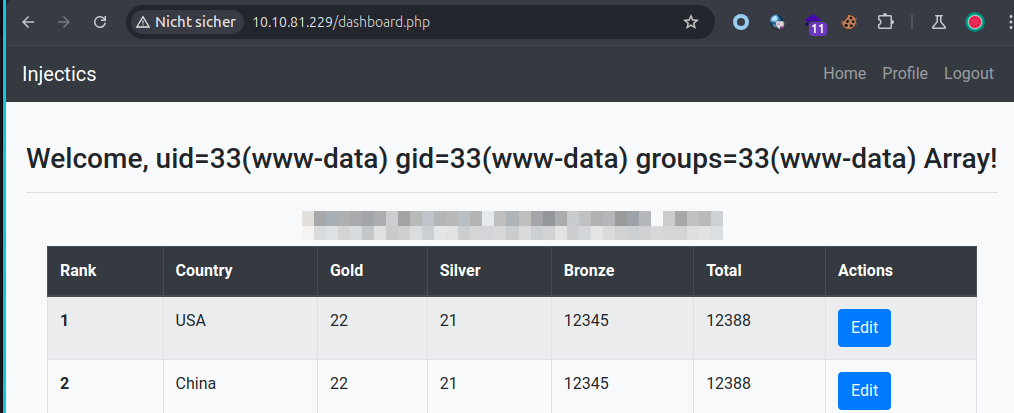Open the globe extension icon
This screenshot has width=1014, height=413.
777,22
